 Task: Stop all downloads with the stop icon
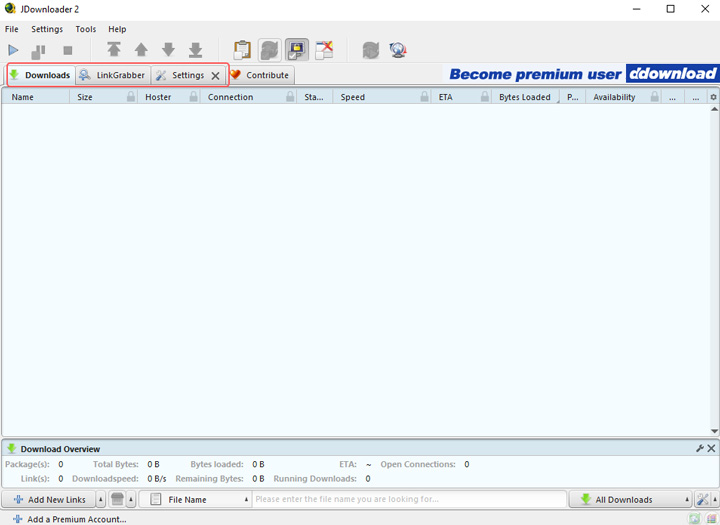(68, 50)
